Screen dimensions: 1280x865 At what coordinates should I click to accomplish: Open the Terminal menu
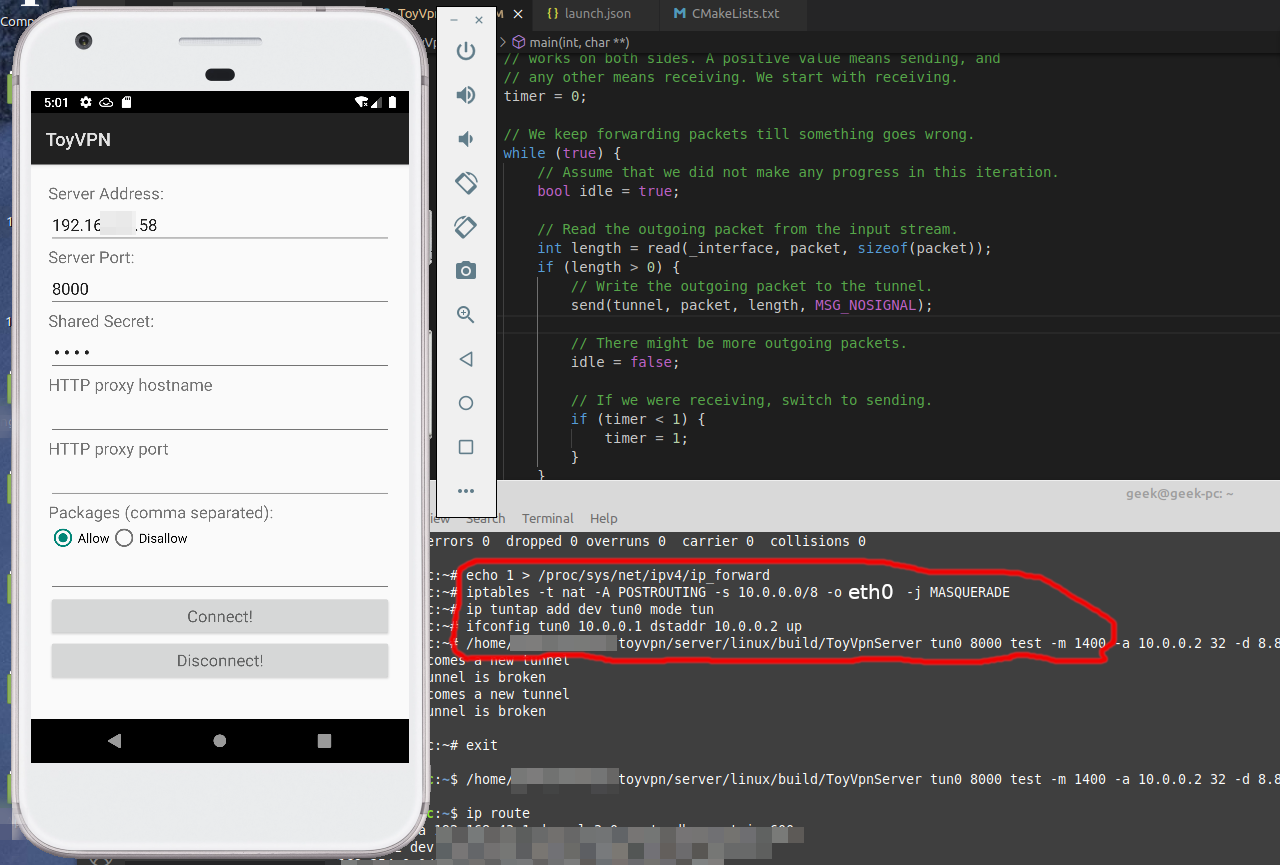click(547, 518)
